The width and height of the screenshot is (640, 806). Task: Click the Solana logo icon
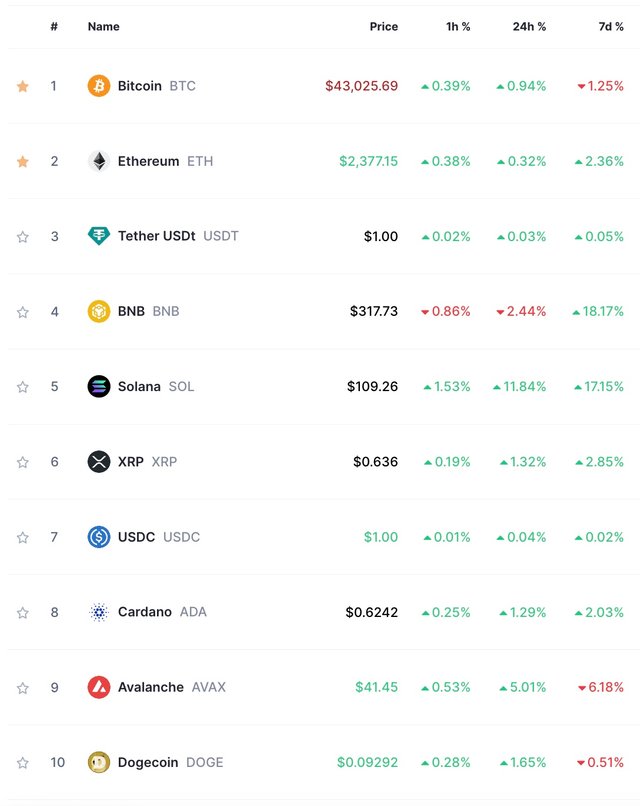(x=99, y=386)
